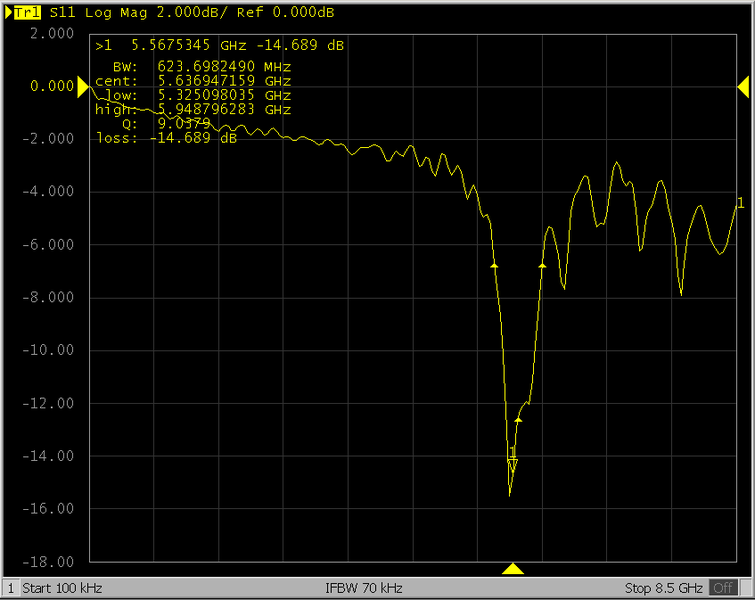Click the Stop 8.5 GHz frequency field
Viewport: 755px width, 600px height.
pos(664,588)
